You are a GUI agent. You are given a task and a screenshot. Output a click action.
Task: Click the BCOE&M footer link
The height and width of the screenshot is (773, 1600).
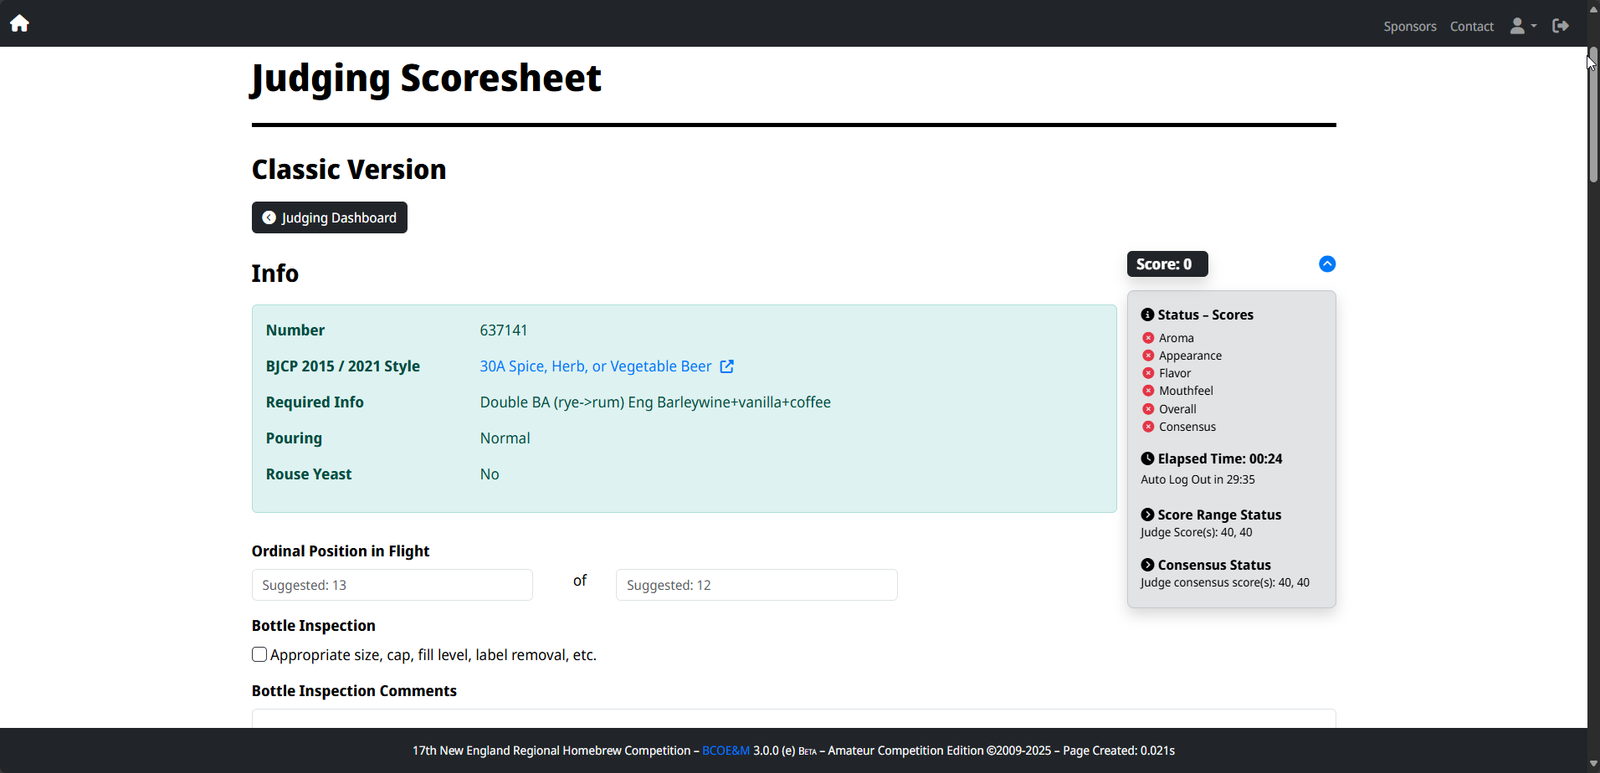pyautogui.click(x=725, y=751)
